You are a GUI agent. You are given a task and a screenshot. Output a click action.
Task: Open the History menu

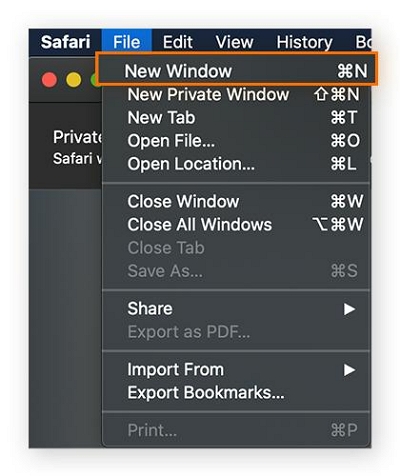click(304, 42)
